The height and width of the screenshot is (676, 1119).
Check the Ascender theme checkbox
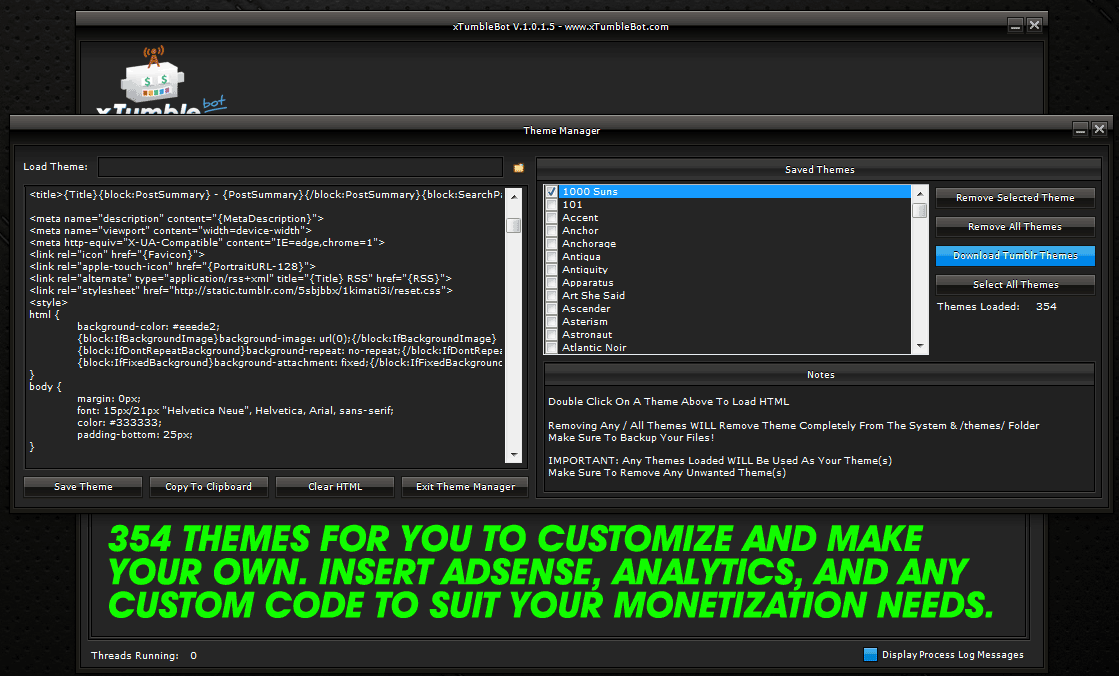(551, 308)
